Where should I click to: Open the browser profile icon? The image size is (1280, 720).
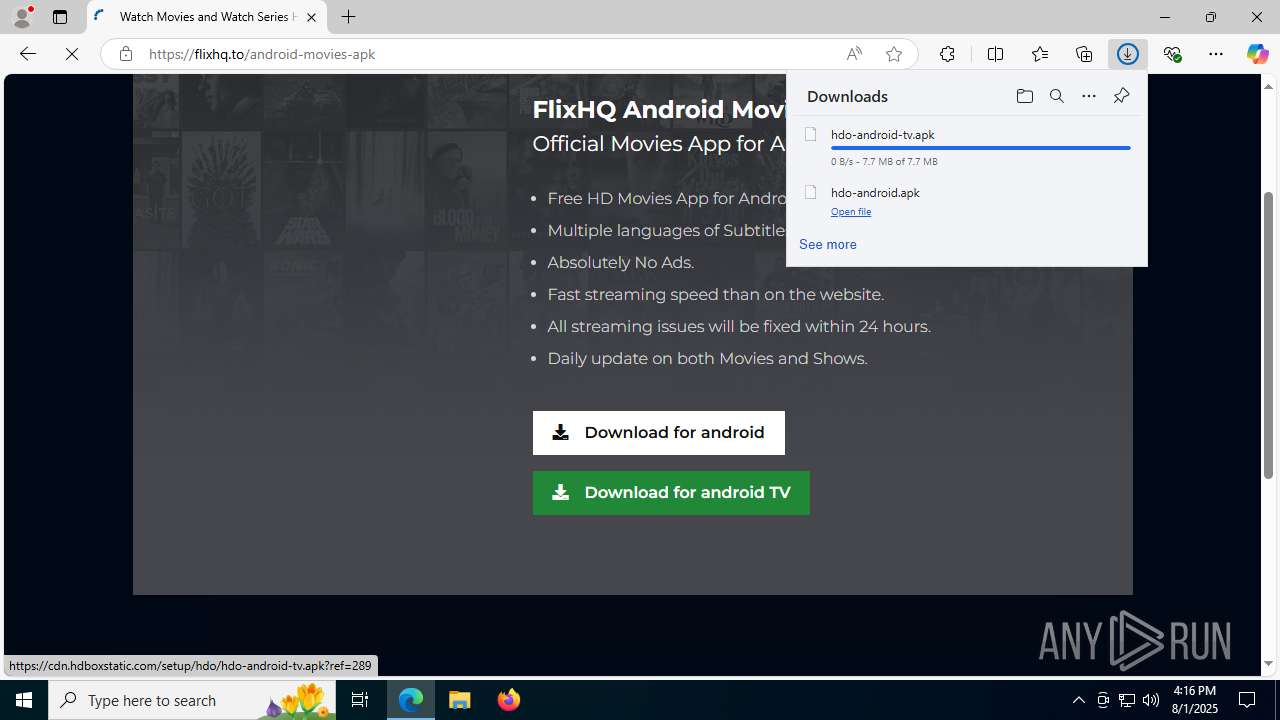coord(22,17)
